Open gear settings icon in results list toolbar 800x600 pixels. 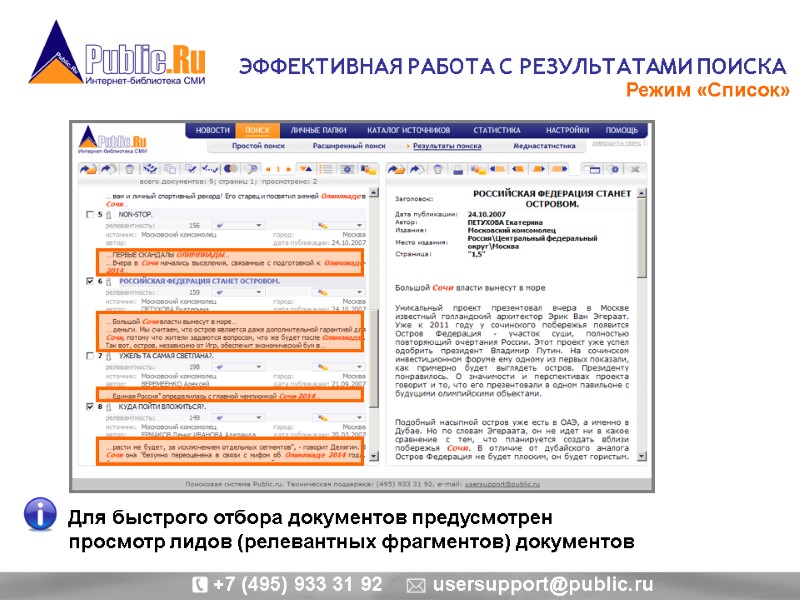pyautogui.click(x=347, y=169)
